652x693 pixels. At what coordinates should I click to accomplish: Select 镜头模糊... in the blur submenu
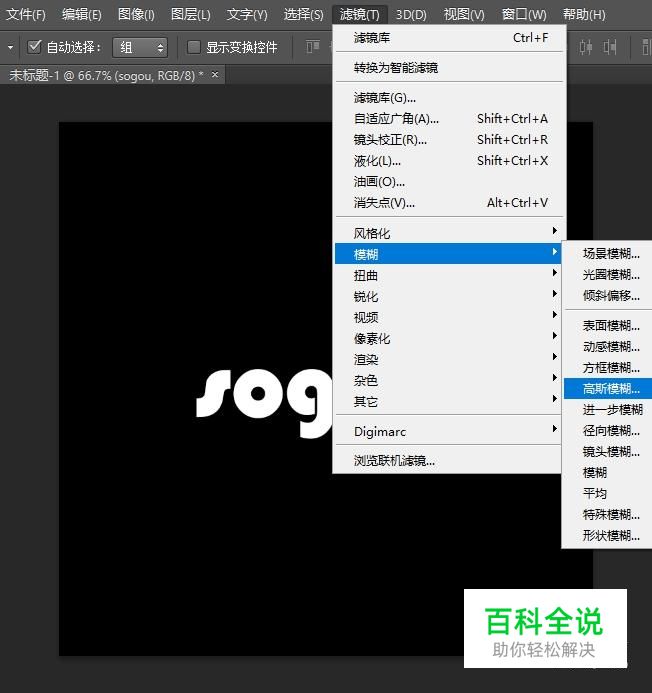coord(608,452)
